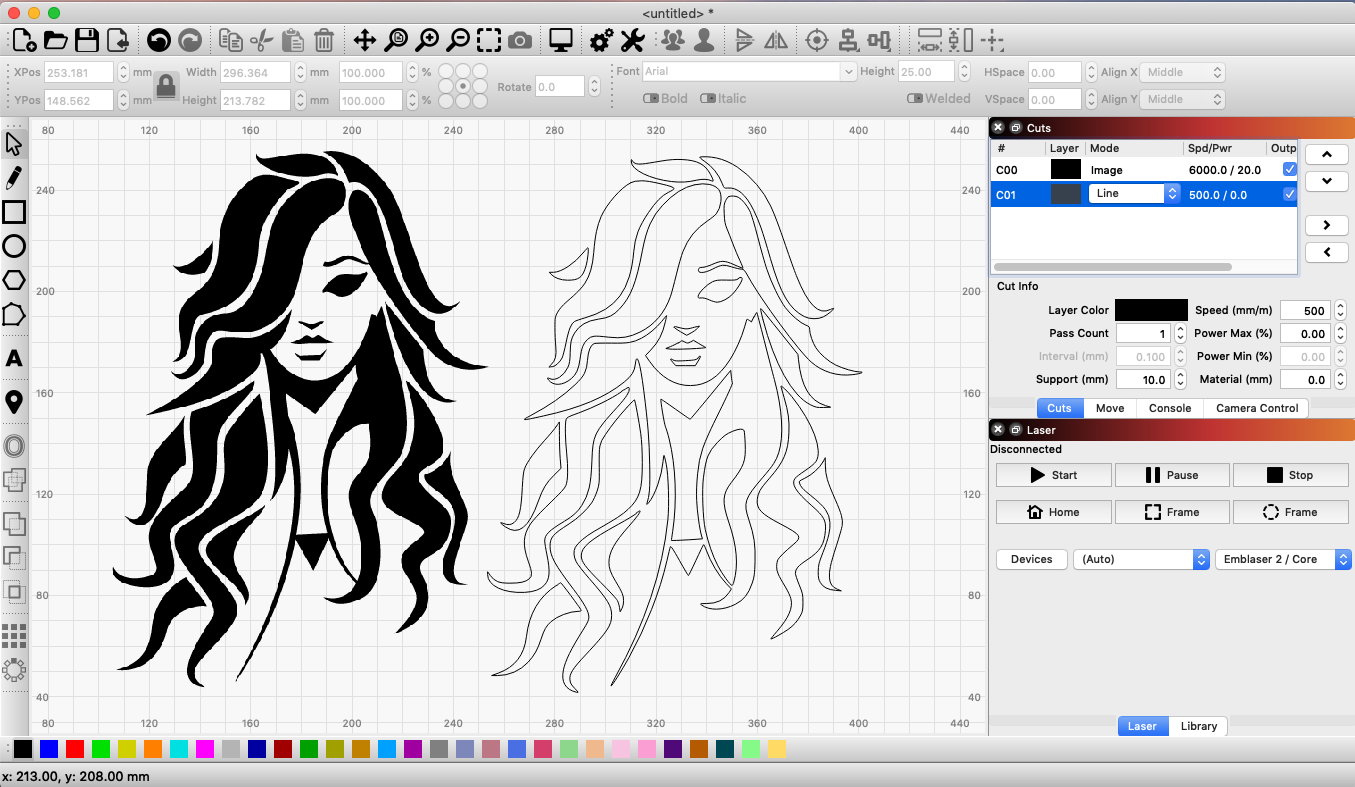The image size is (1355, 787).
Task: Choose the Text creation tool
Action: tap(14, 359)
